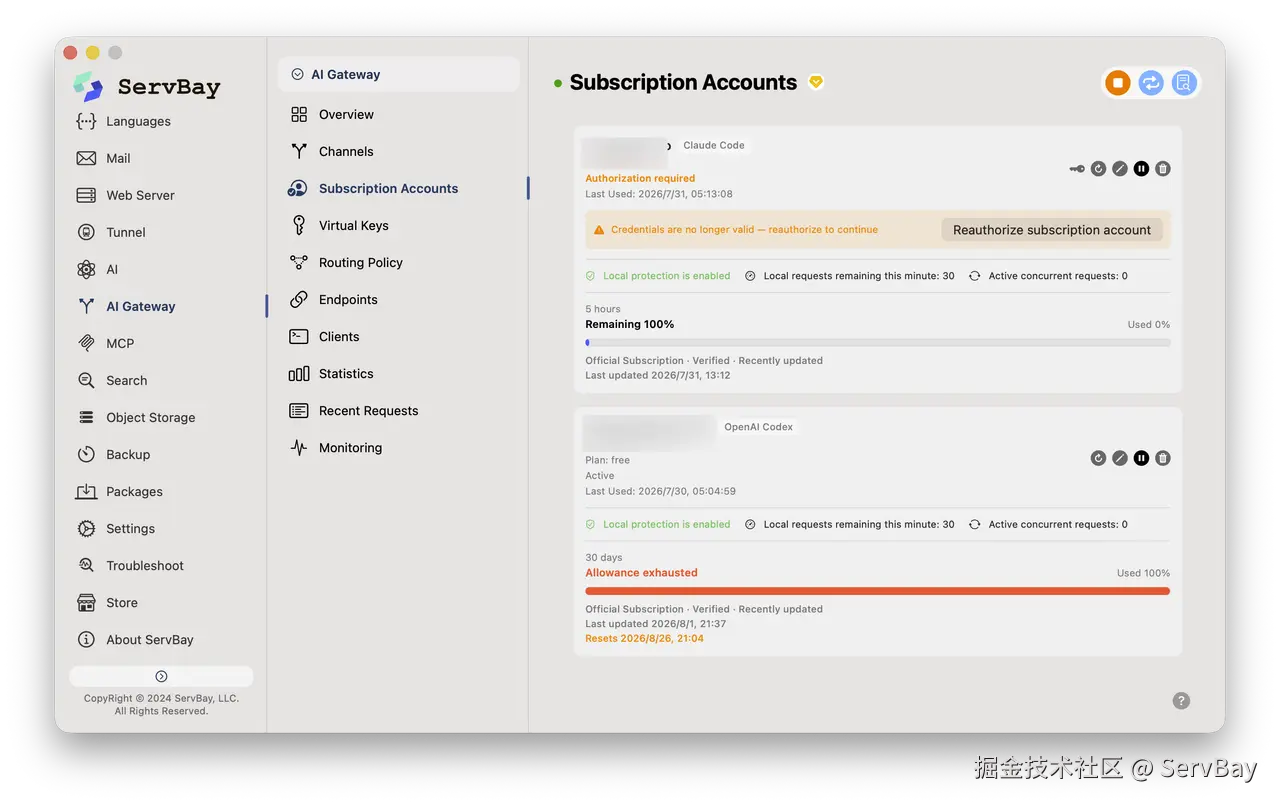Open Virtual Keys page
The width and height of the screenshot is (1280, 805).
coord(353,225)
